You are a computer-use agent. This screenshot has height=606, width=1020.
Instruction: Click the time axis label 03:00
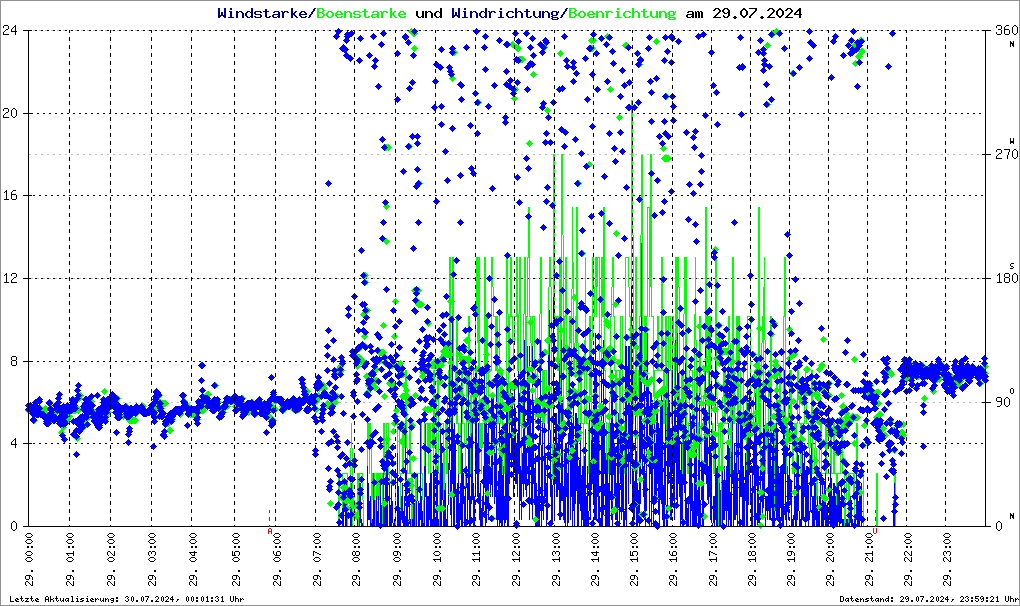click(x=152, y=559)
